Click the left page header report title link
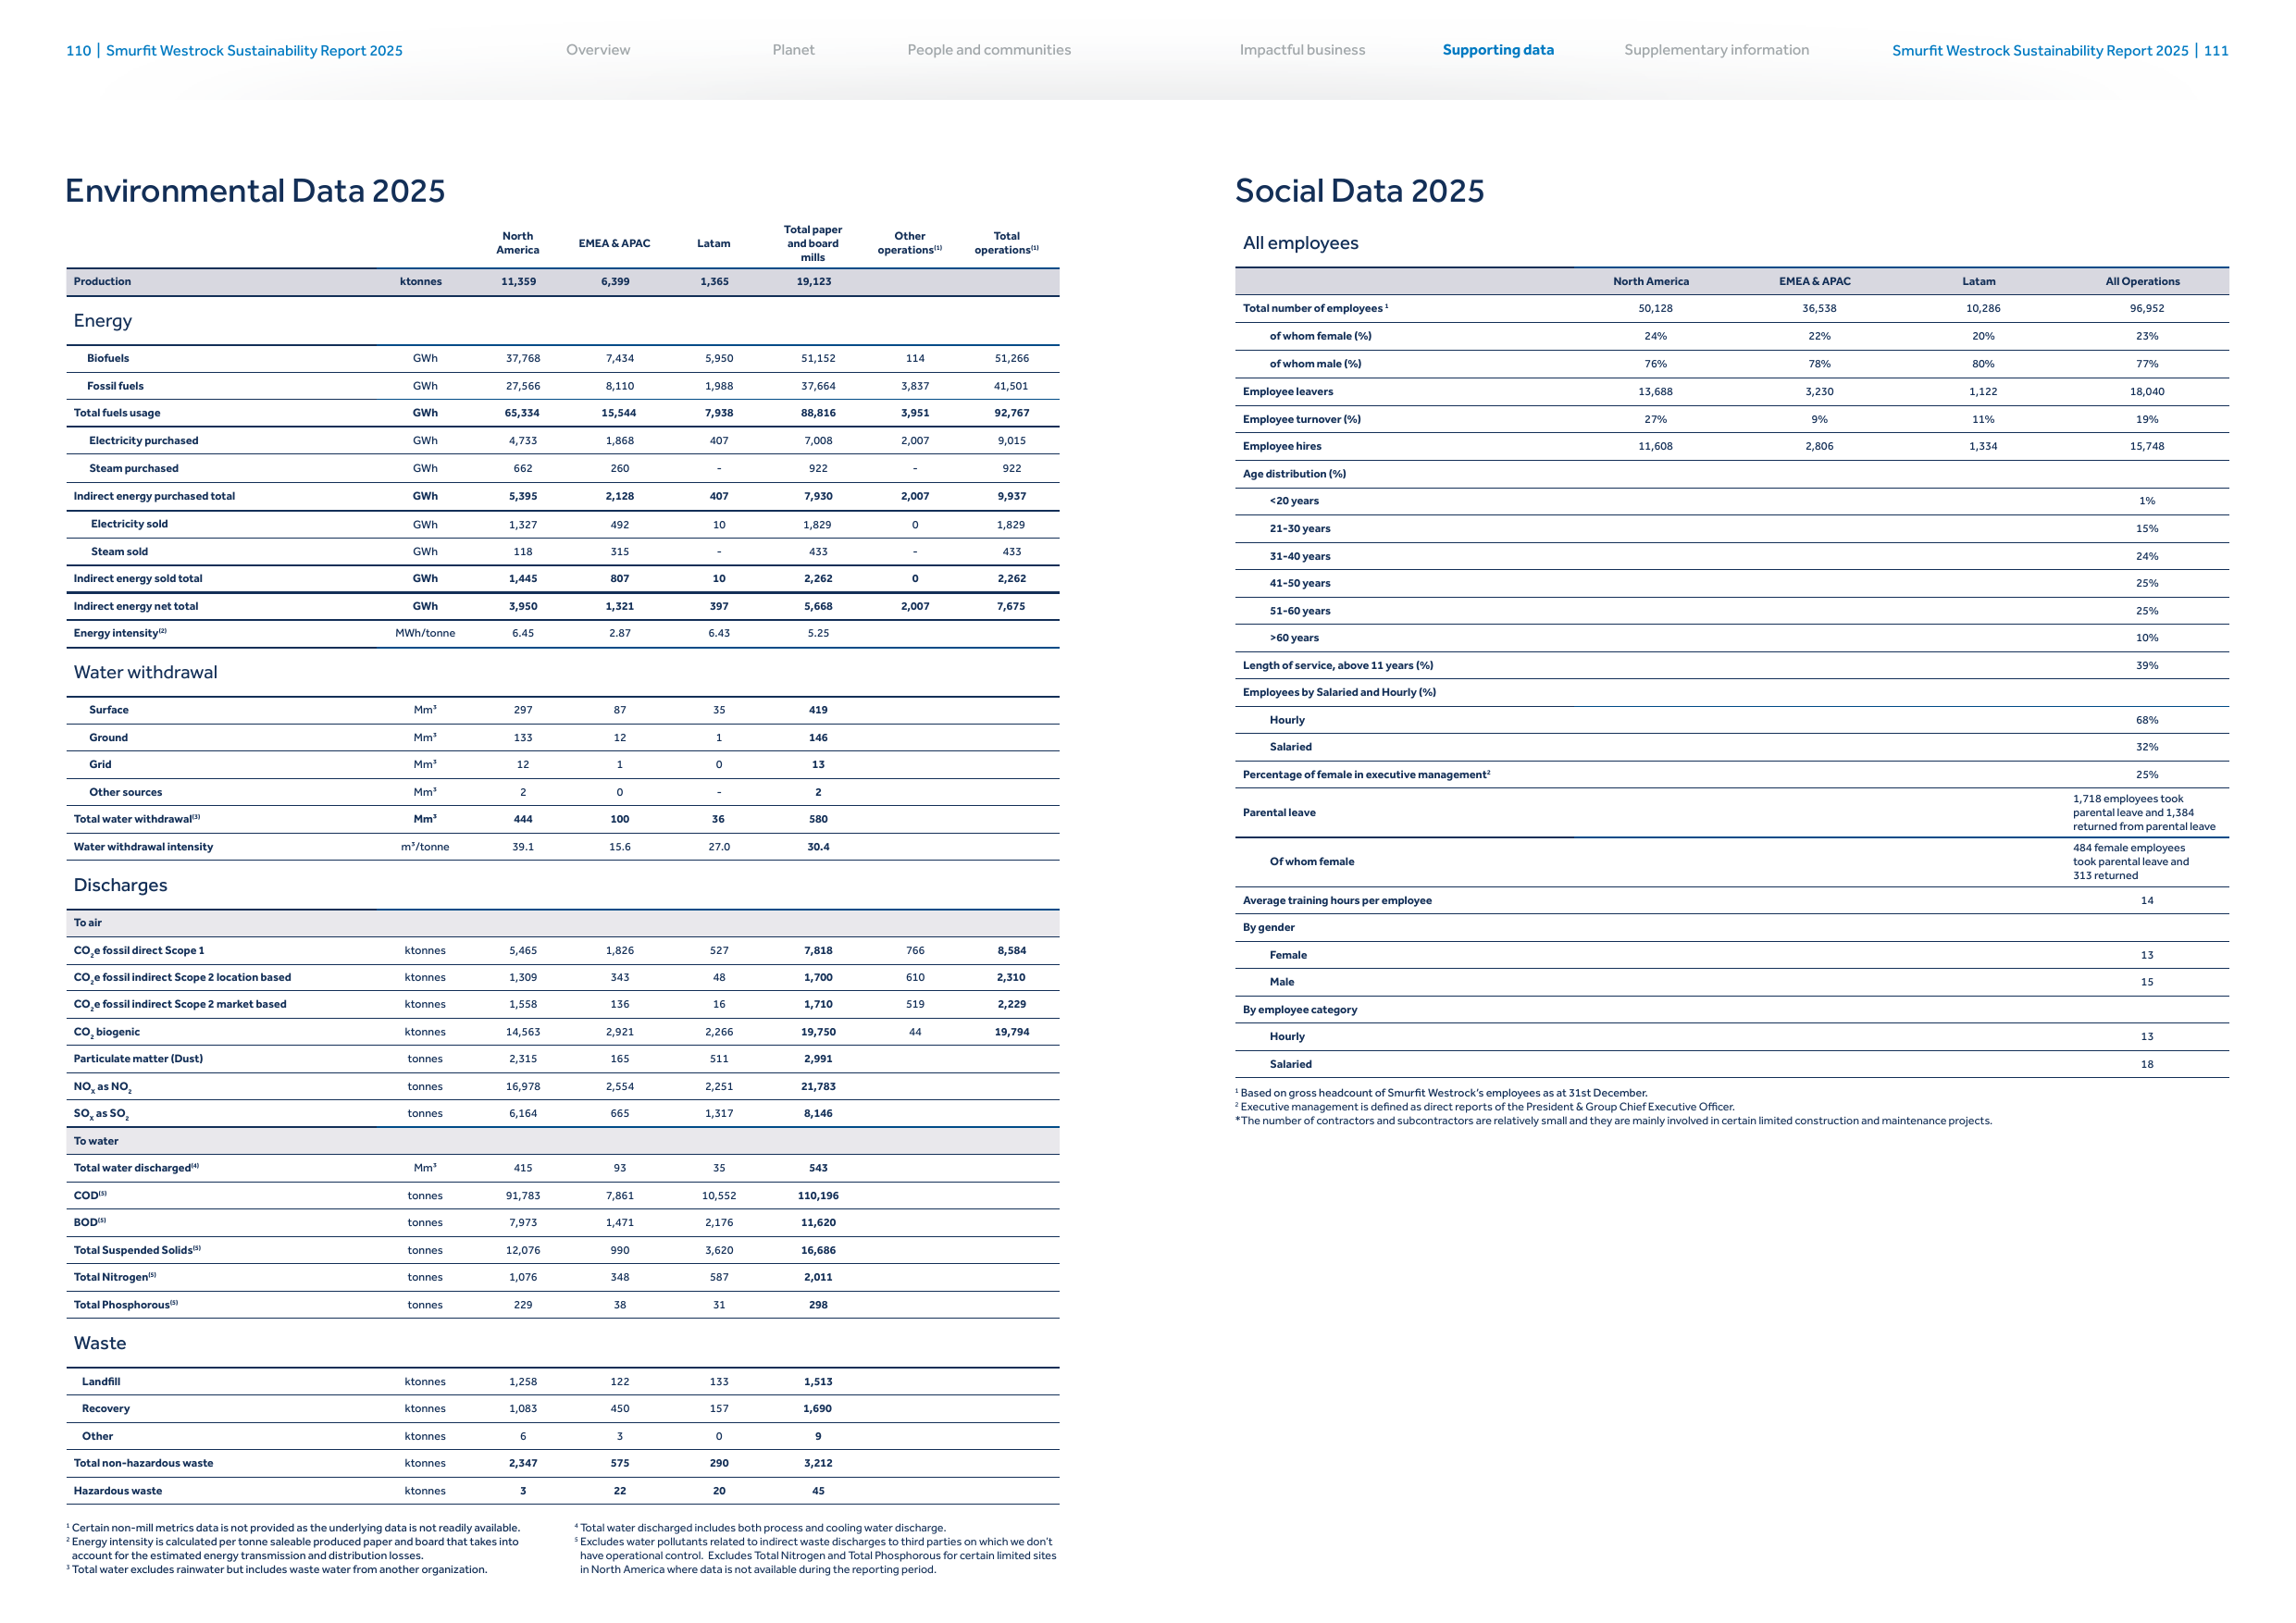 [x=254, y=51]
